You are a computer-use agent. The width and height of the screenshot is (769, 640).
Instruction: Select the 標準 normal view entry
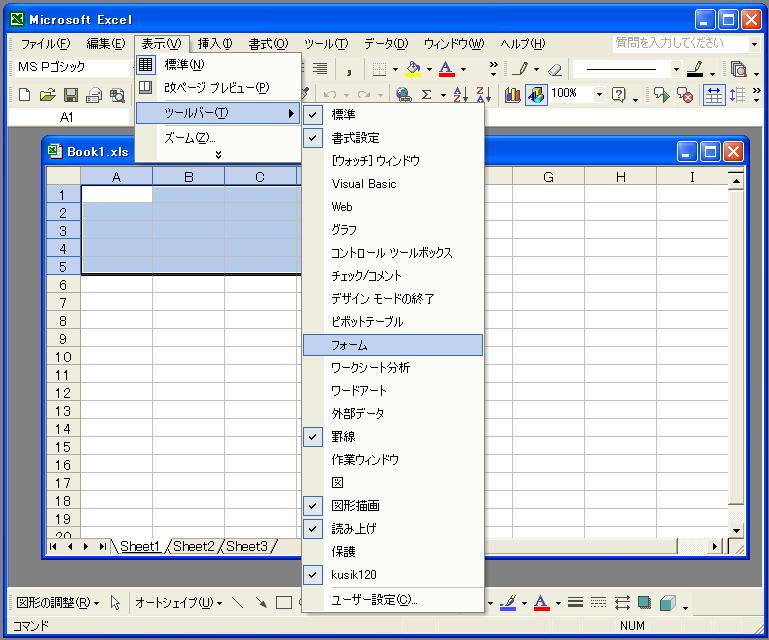[218, 65]
